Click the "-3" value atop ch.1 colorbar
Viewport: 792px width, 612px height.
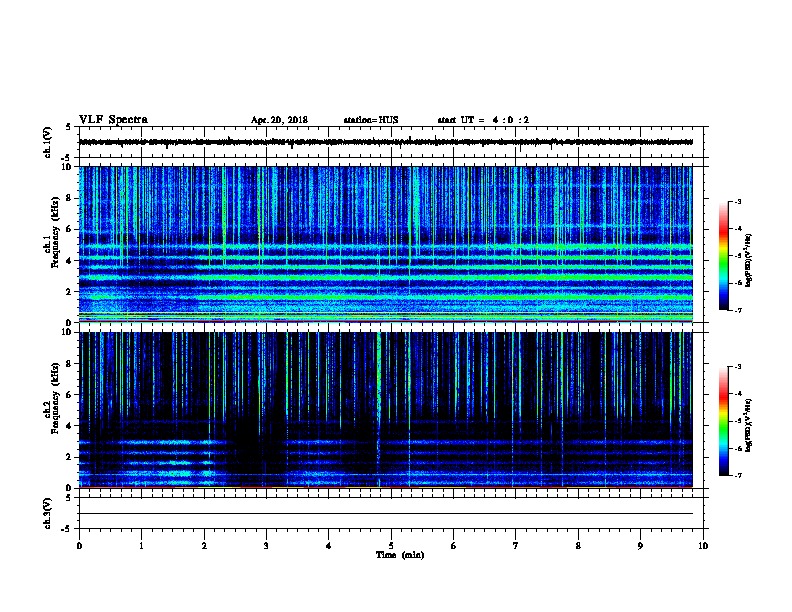pos(737,201)
